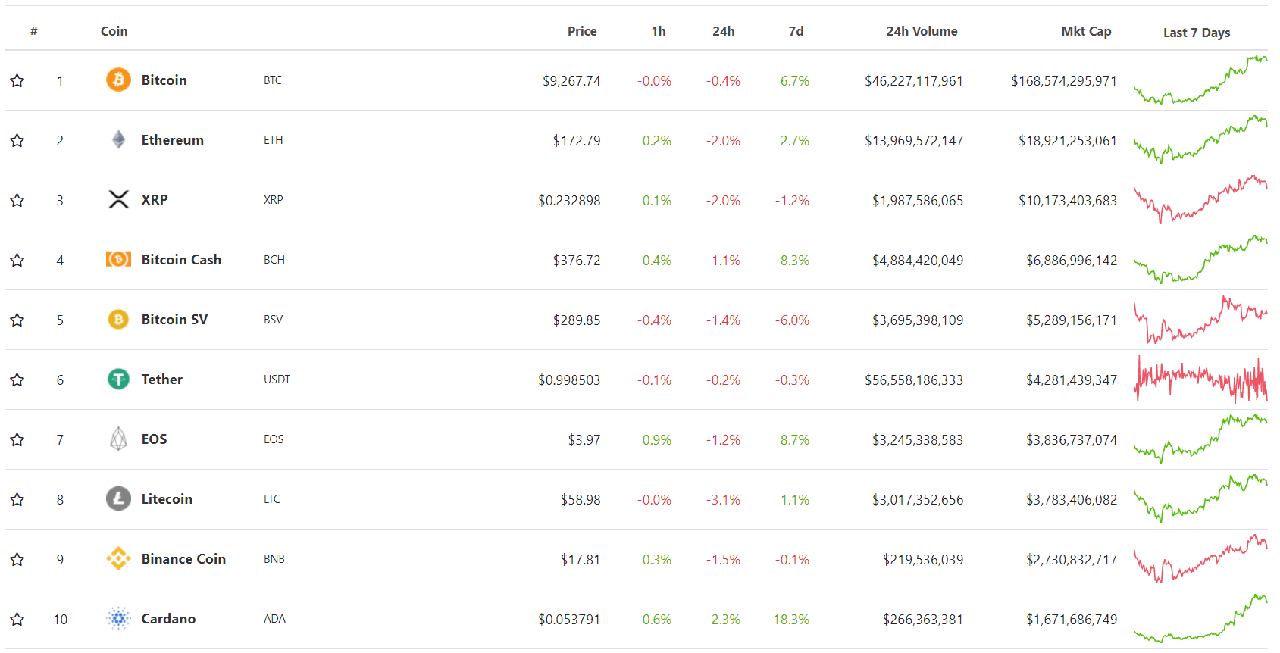
Task: Click the Cardano logo icon
Action: (118, 619)
